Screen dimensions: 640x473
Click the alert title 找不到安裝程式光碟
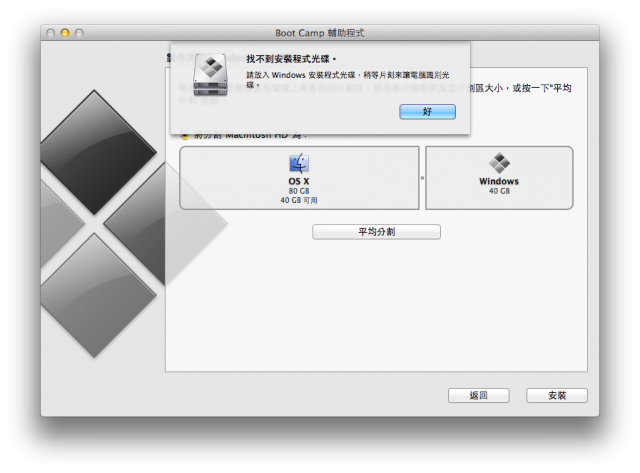click(291, 59)
